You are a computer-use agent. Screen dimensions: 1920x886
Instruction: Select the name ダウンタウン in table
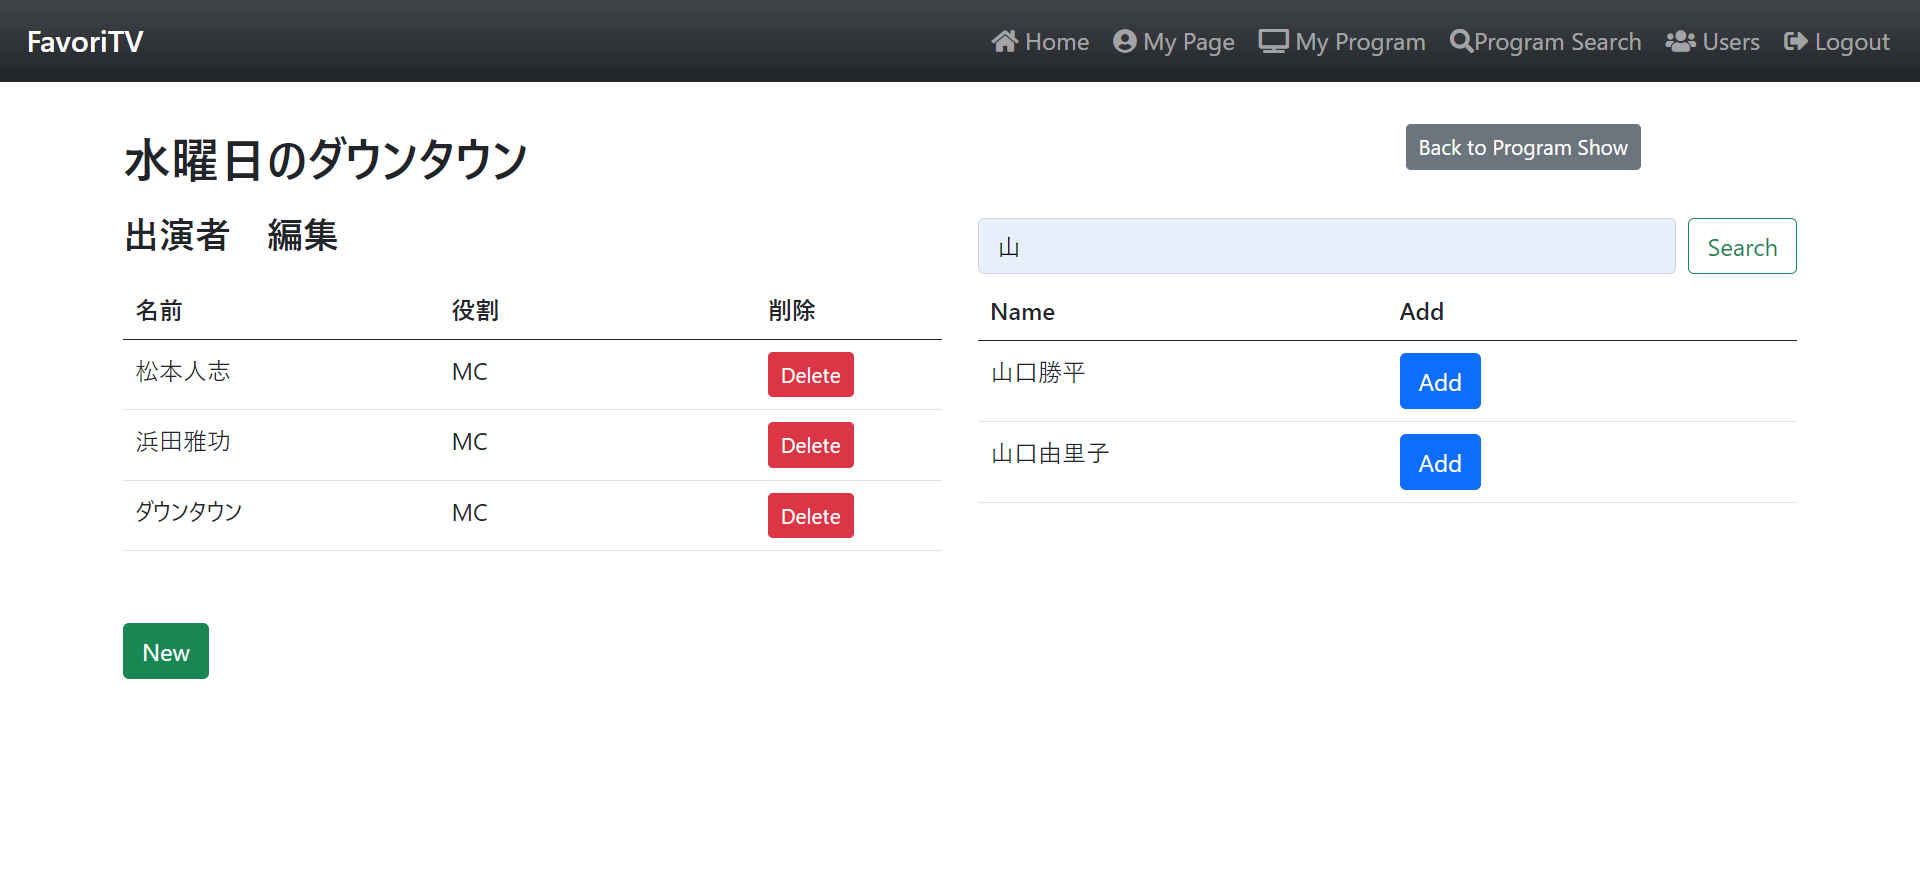tap(189, 512)
